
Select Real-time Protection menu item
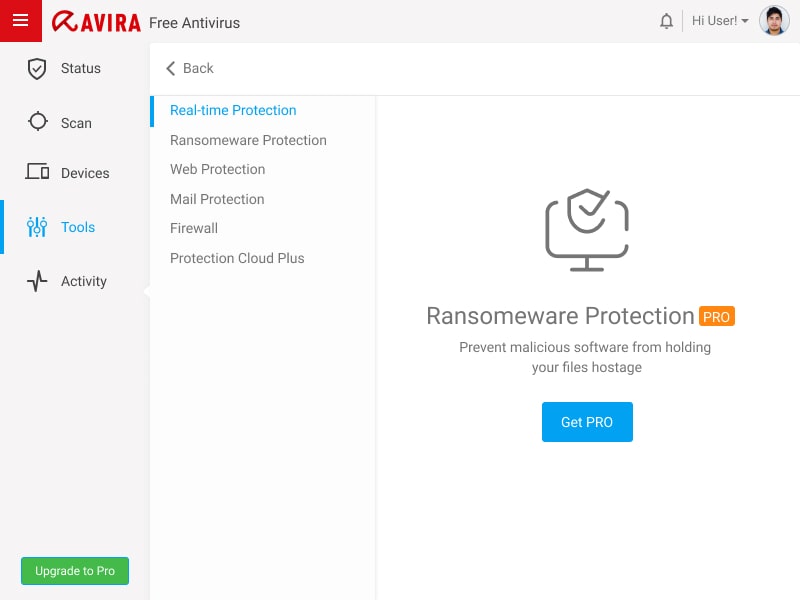(x=233, y=110)
